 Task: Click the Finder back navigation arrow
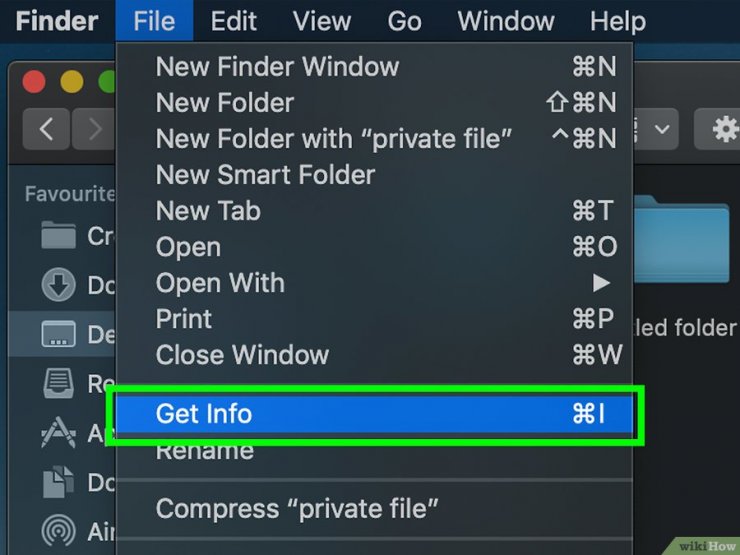click(46, 128)
